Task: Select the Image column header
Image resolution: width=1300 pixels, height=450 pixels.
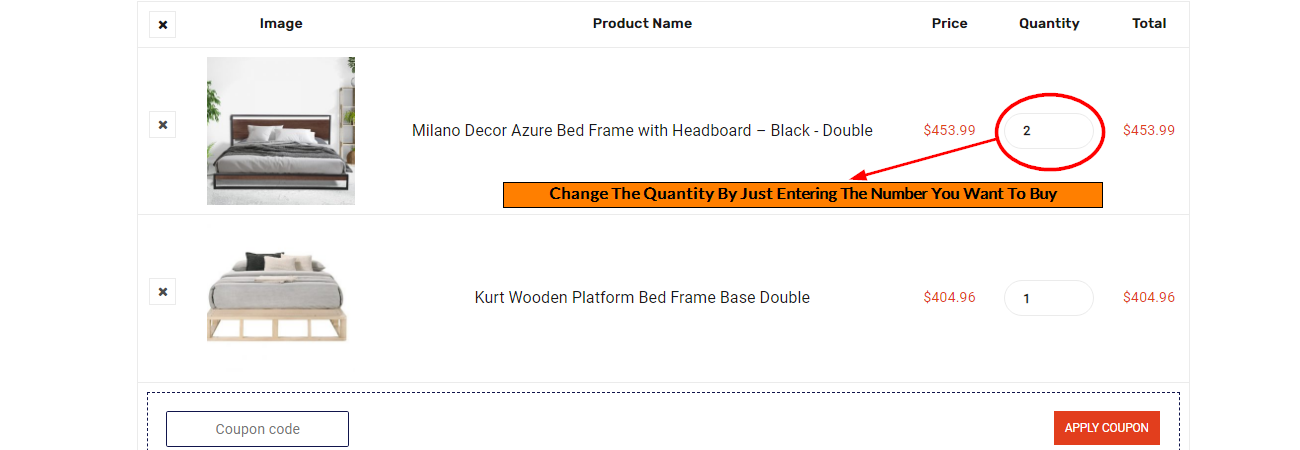Action: [x=281, y=23]
